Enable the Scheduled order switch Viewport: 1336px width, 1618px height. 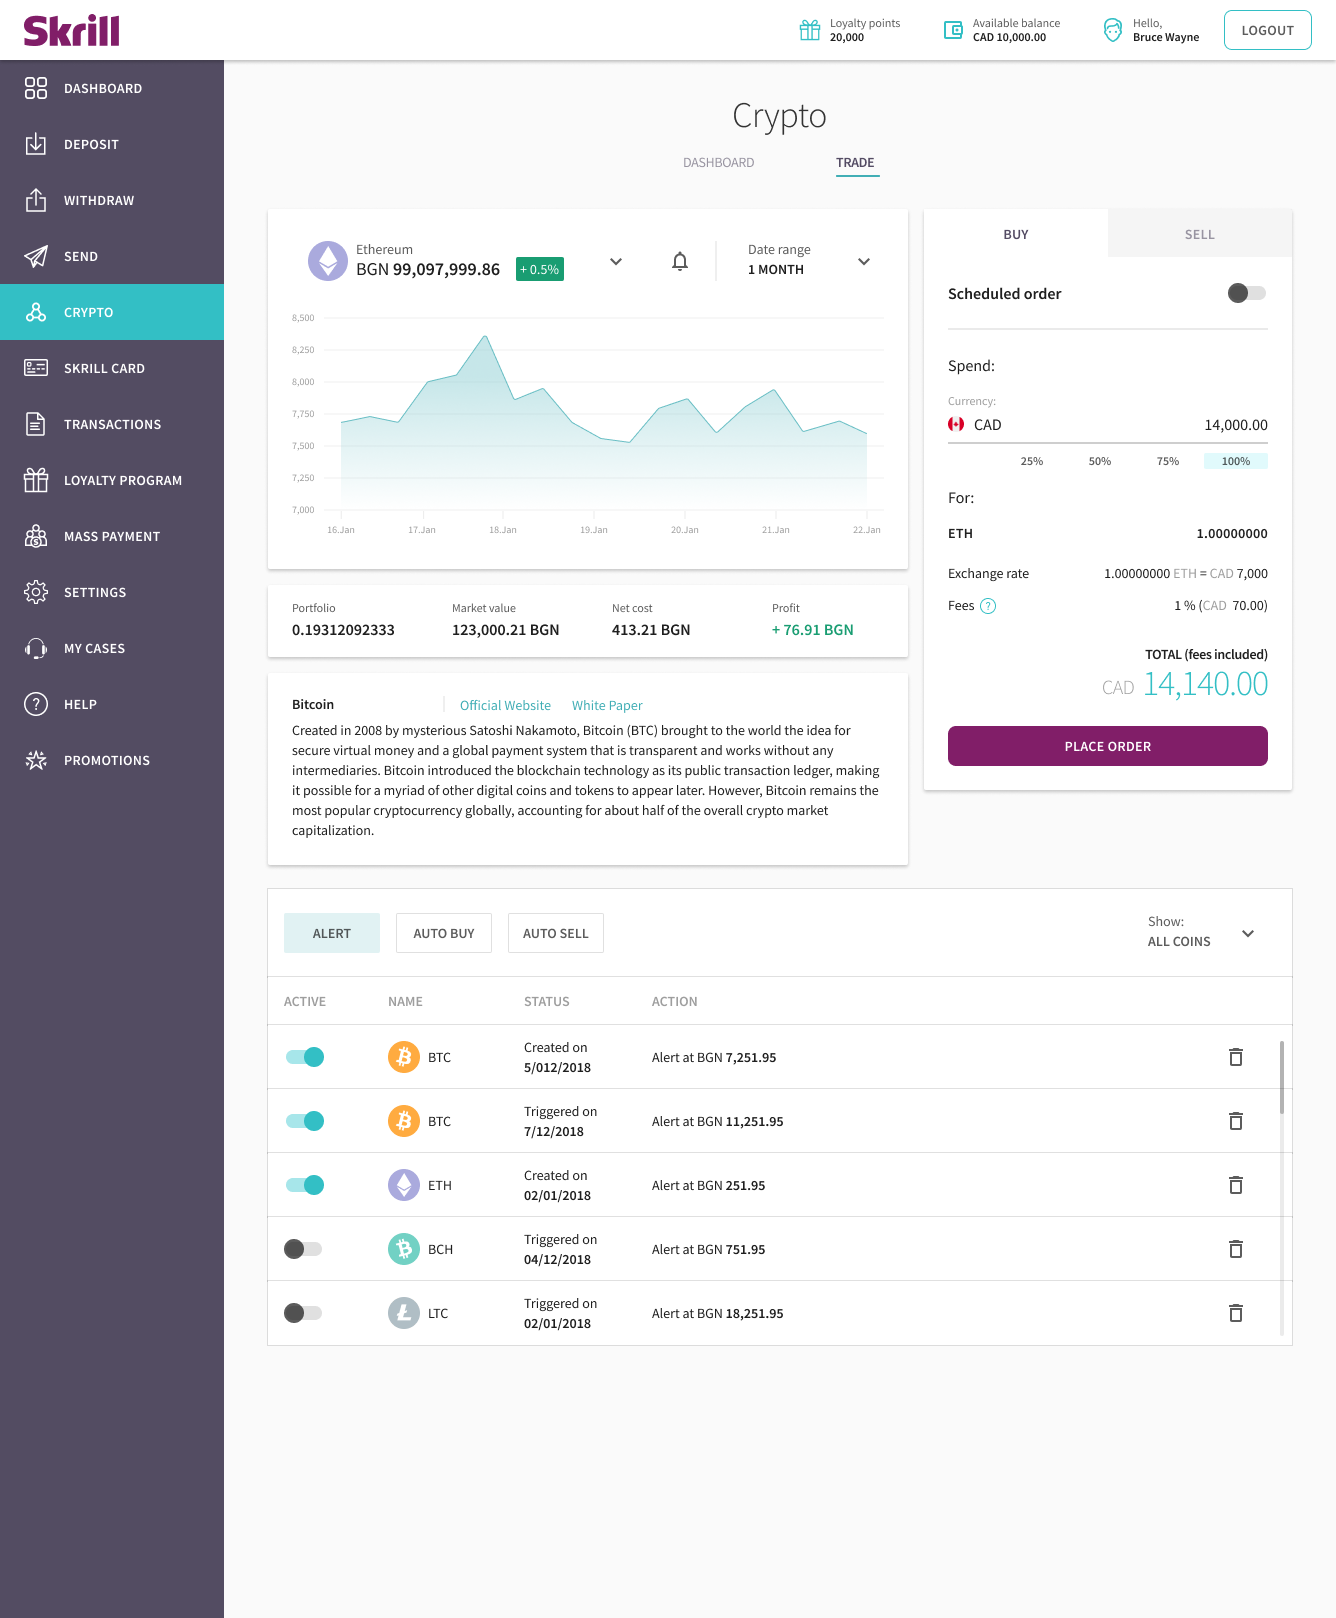(x=1247, y=293)
